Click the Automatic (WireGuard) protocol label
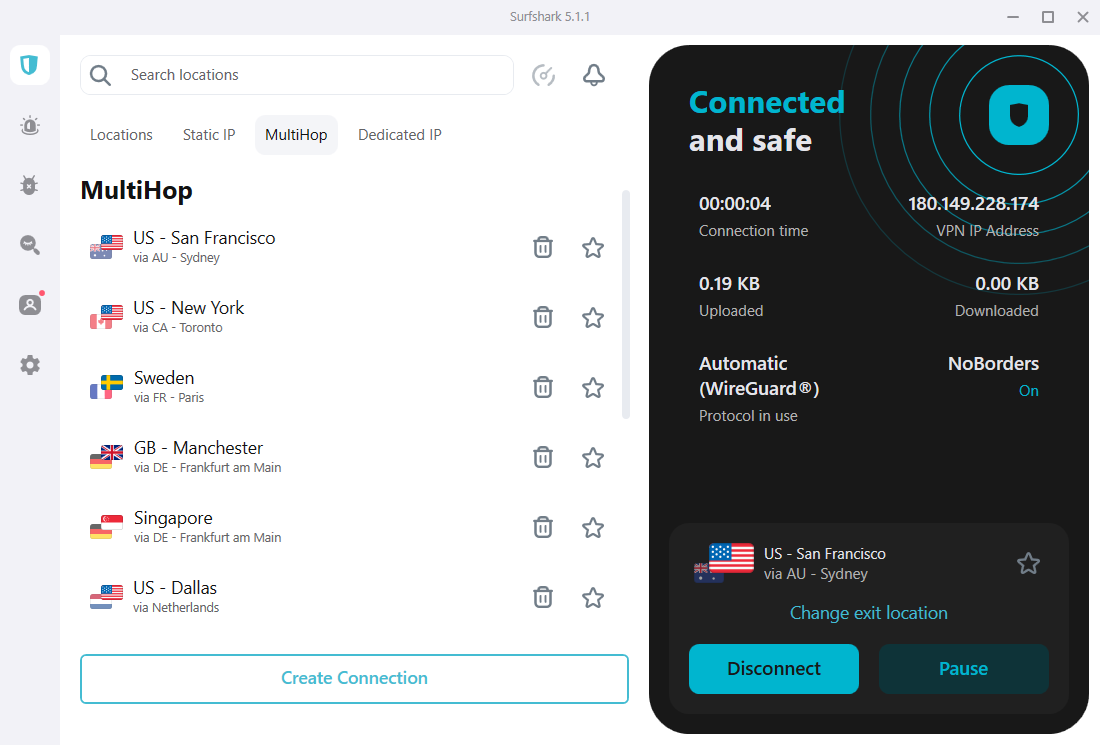This screenshot has width=1100, height=745. click(x=758, y=376)
